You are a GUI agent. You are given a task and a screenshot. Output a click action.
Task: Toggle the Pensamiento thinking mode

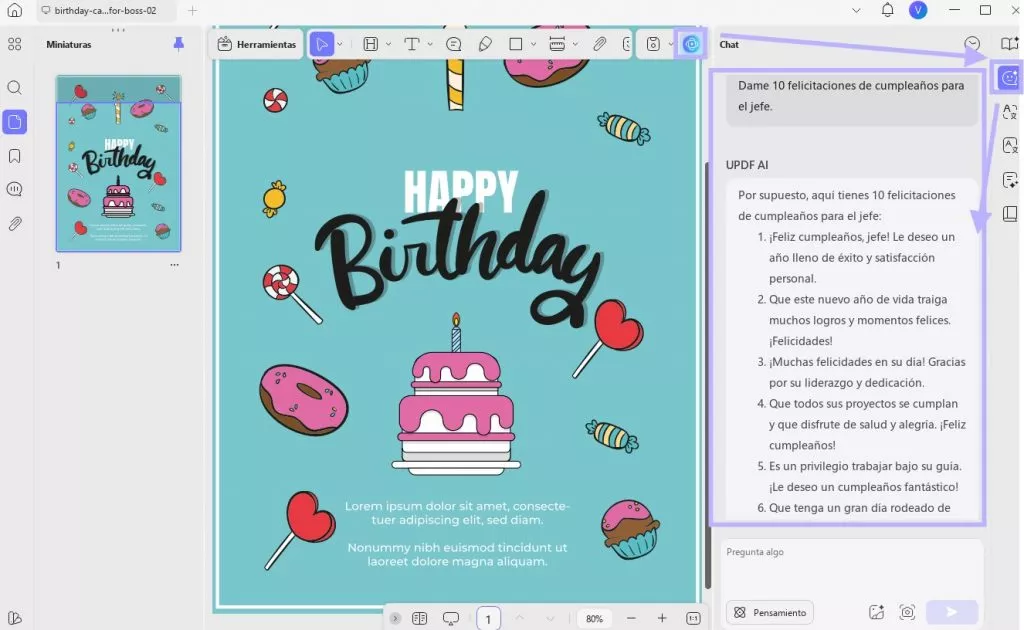tap(770, 612)
